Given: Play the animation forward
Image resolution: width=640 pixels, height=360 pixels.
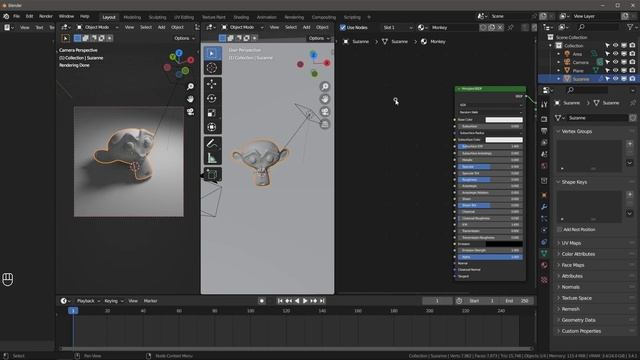Looking at the screenshot, I should point(305,301).
